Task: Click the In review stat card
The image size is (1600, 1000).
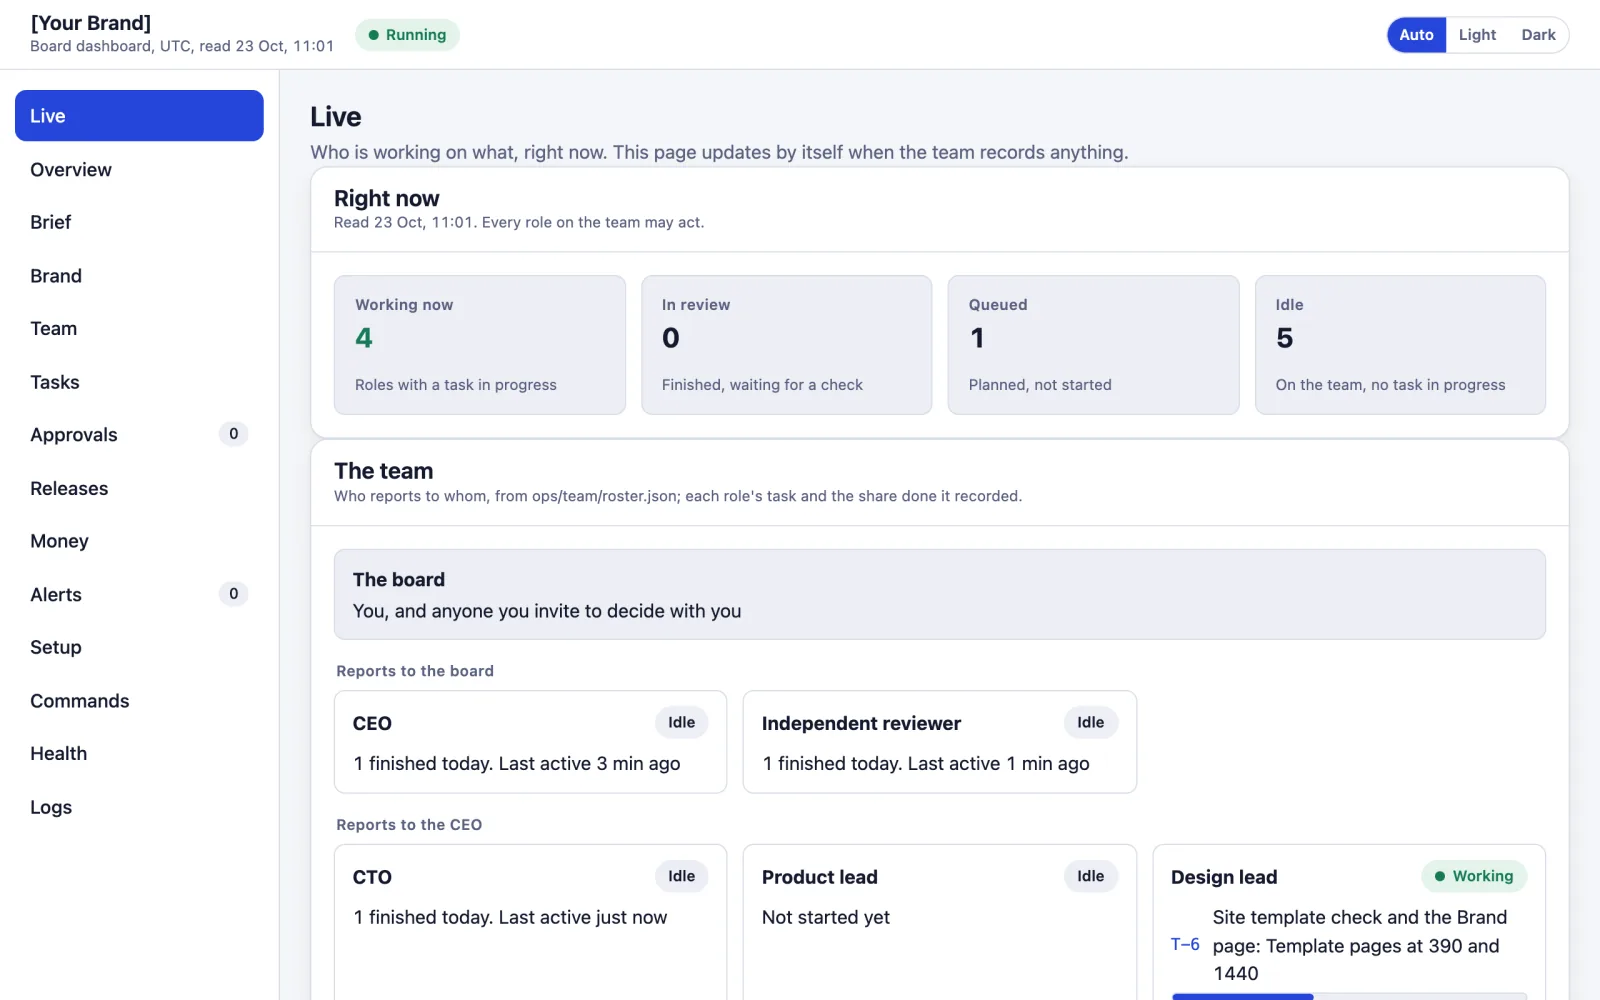Action: [786, 345]
